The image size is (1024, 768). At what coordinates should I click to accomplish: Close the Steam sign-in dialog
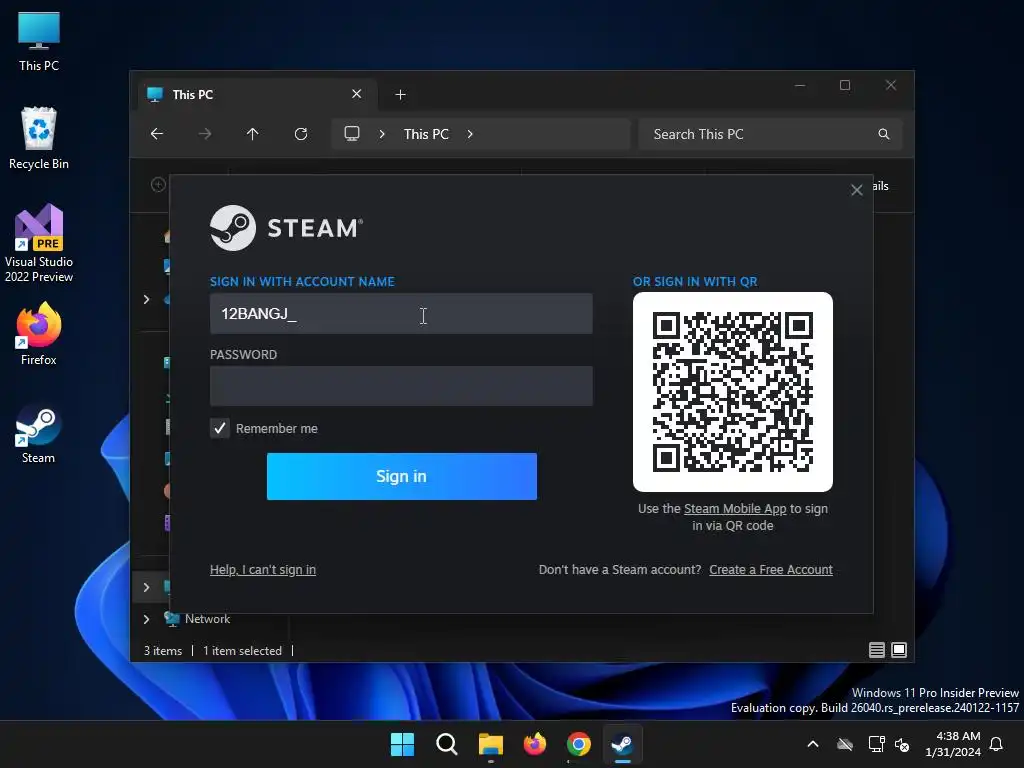tap(857, 190)
